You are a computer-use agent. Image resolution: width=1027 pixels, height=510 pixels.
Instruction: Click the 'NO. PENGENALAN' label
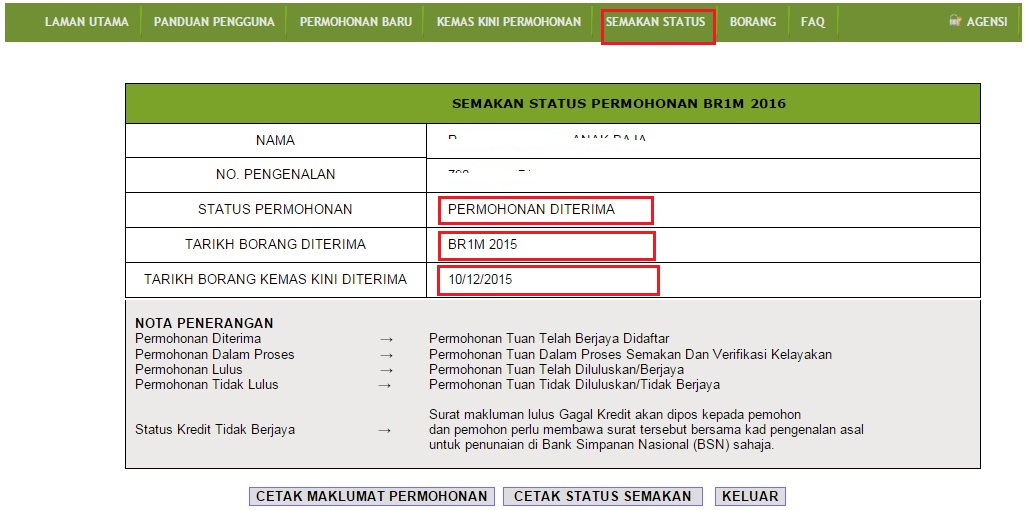point(275,175)
